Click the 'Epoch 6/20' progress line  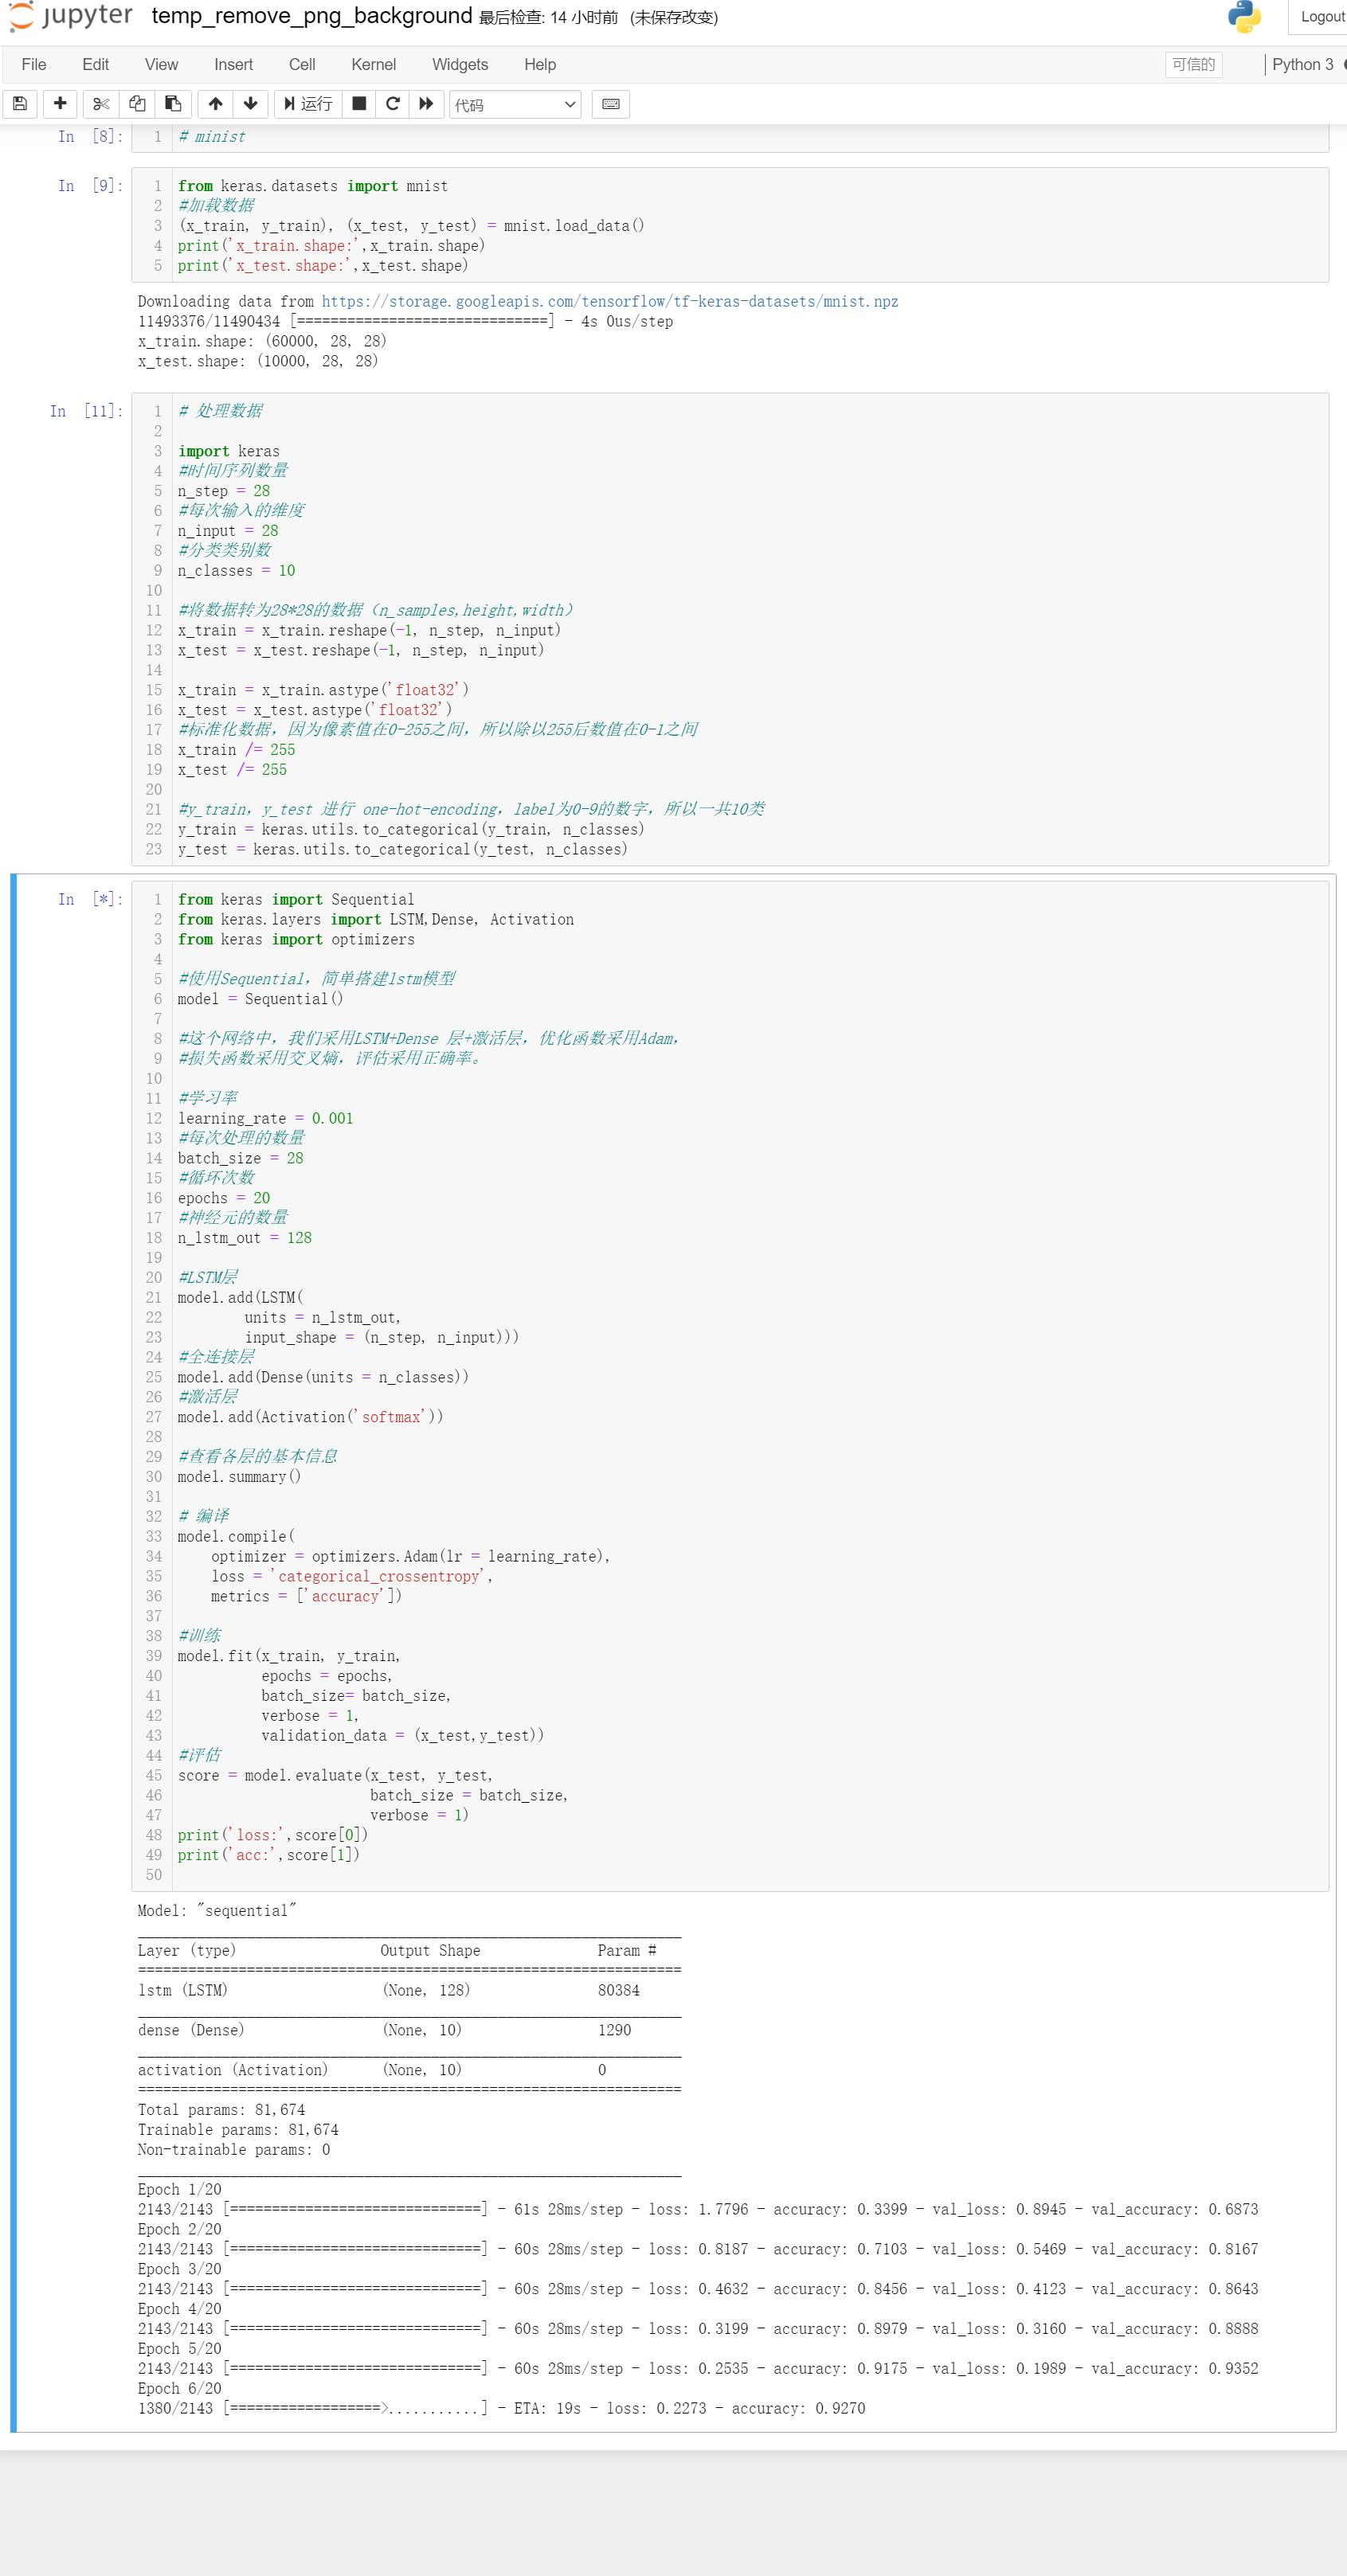point(502,2408)
